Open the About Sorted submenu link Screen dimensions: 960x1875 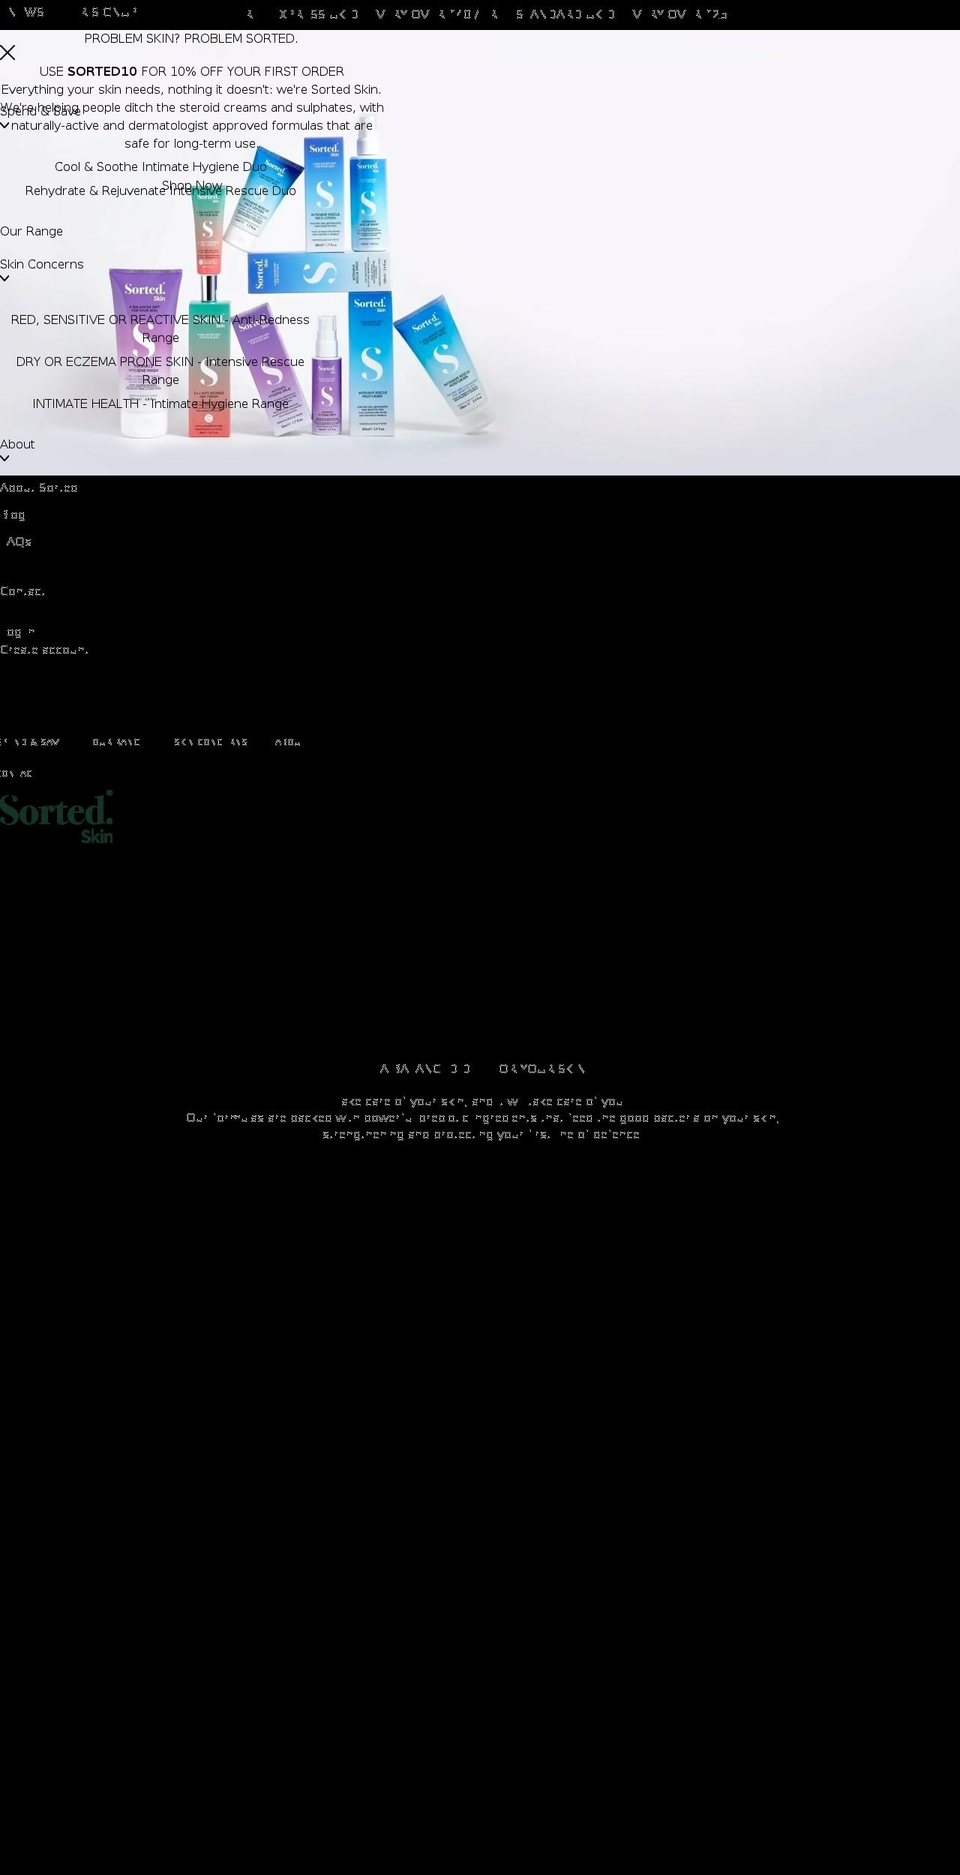tap(39, 488)
